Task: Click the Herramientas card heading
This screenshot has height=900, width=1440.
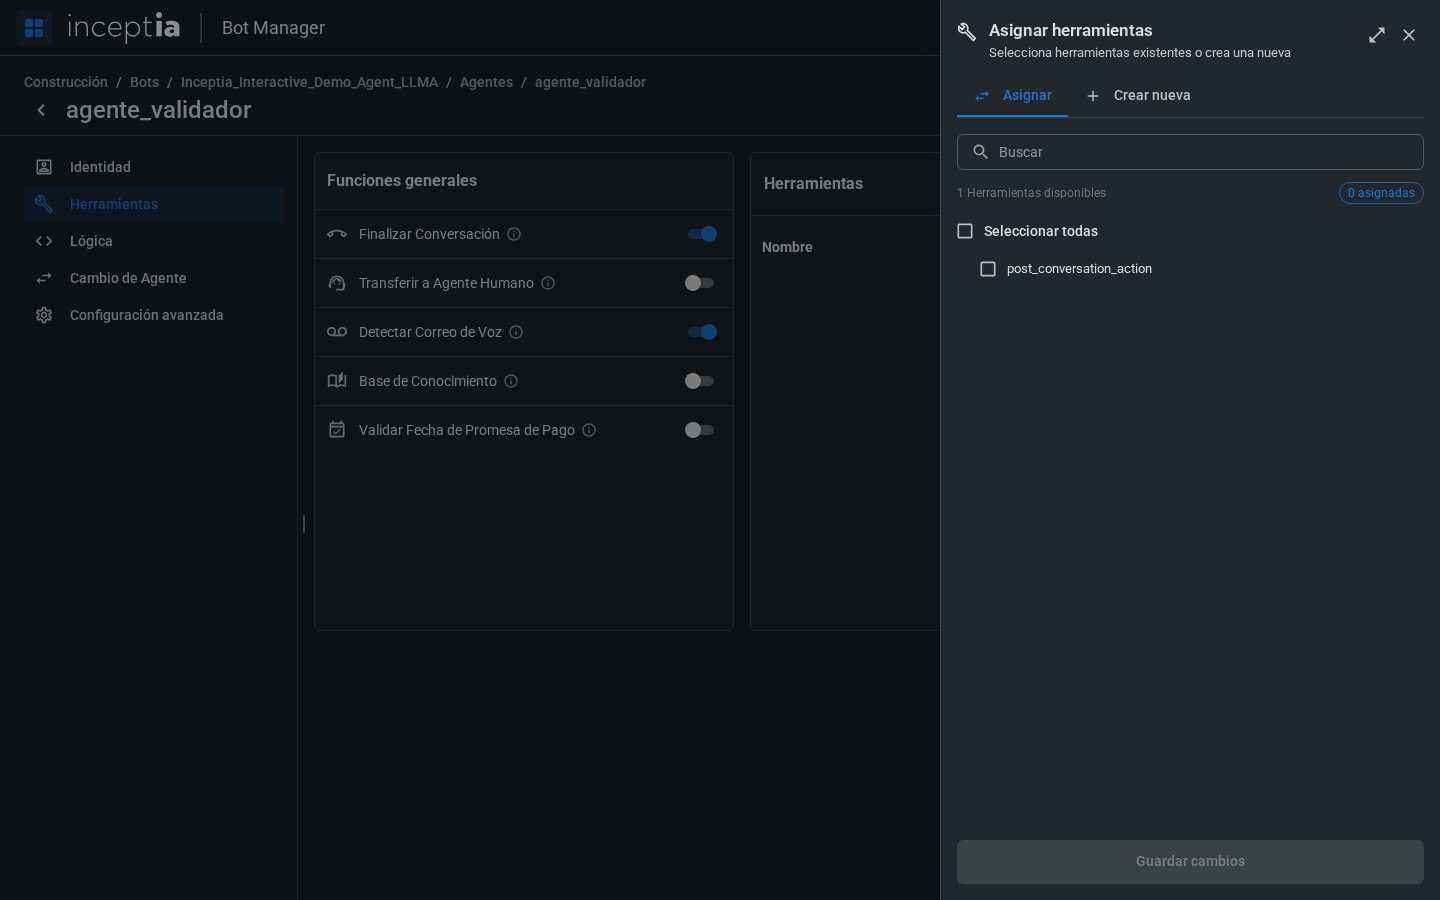Action: (813, 184)
